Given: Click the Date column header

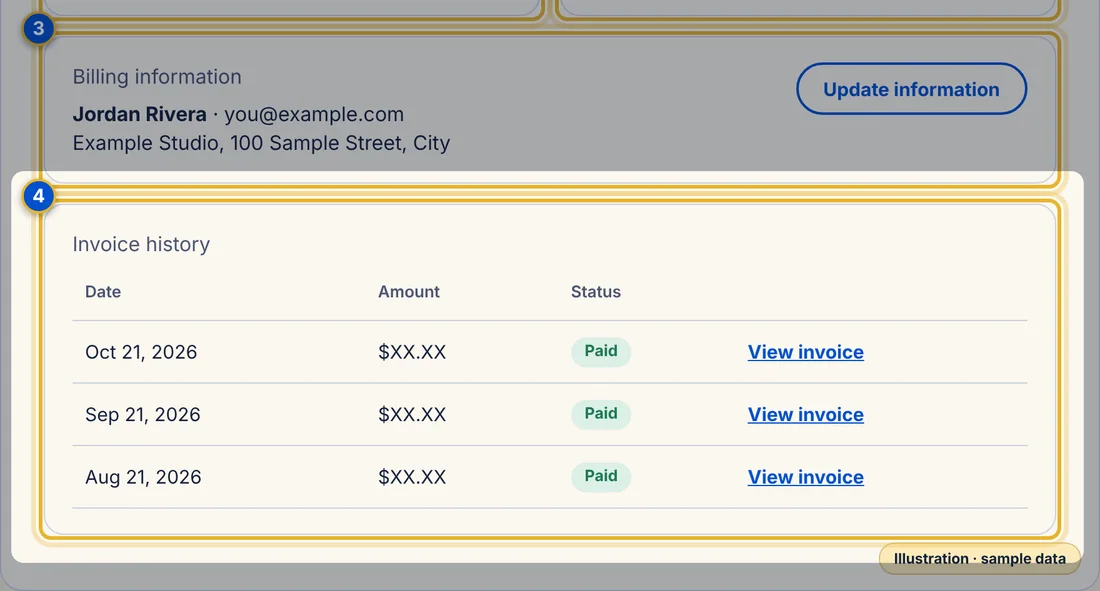Looking at the screenshot, I should tap(103, 291).
